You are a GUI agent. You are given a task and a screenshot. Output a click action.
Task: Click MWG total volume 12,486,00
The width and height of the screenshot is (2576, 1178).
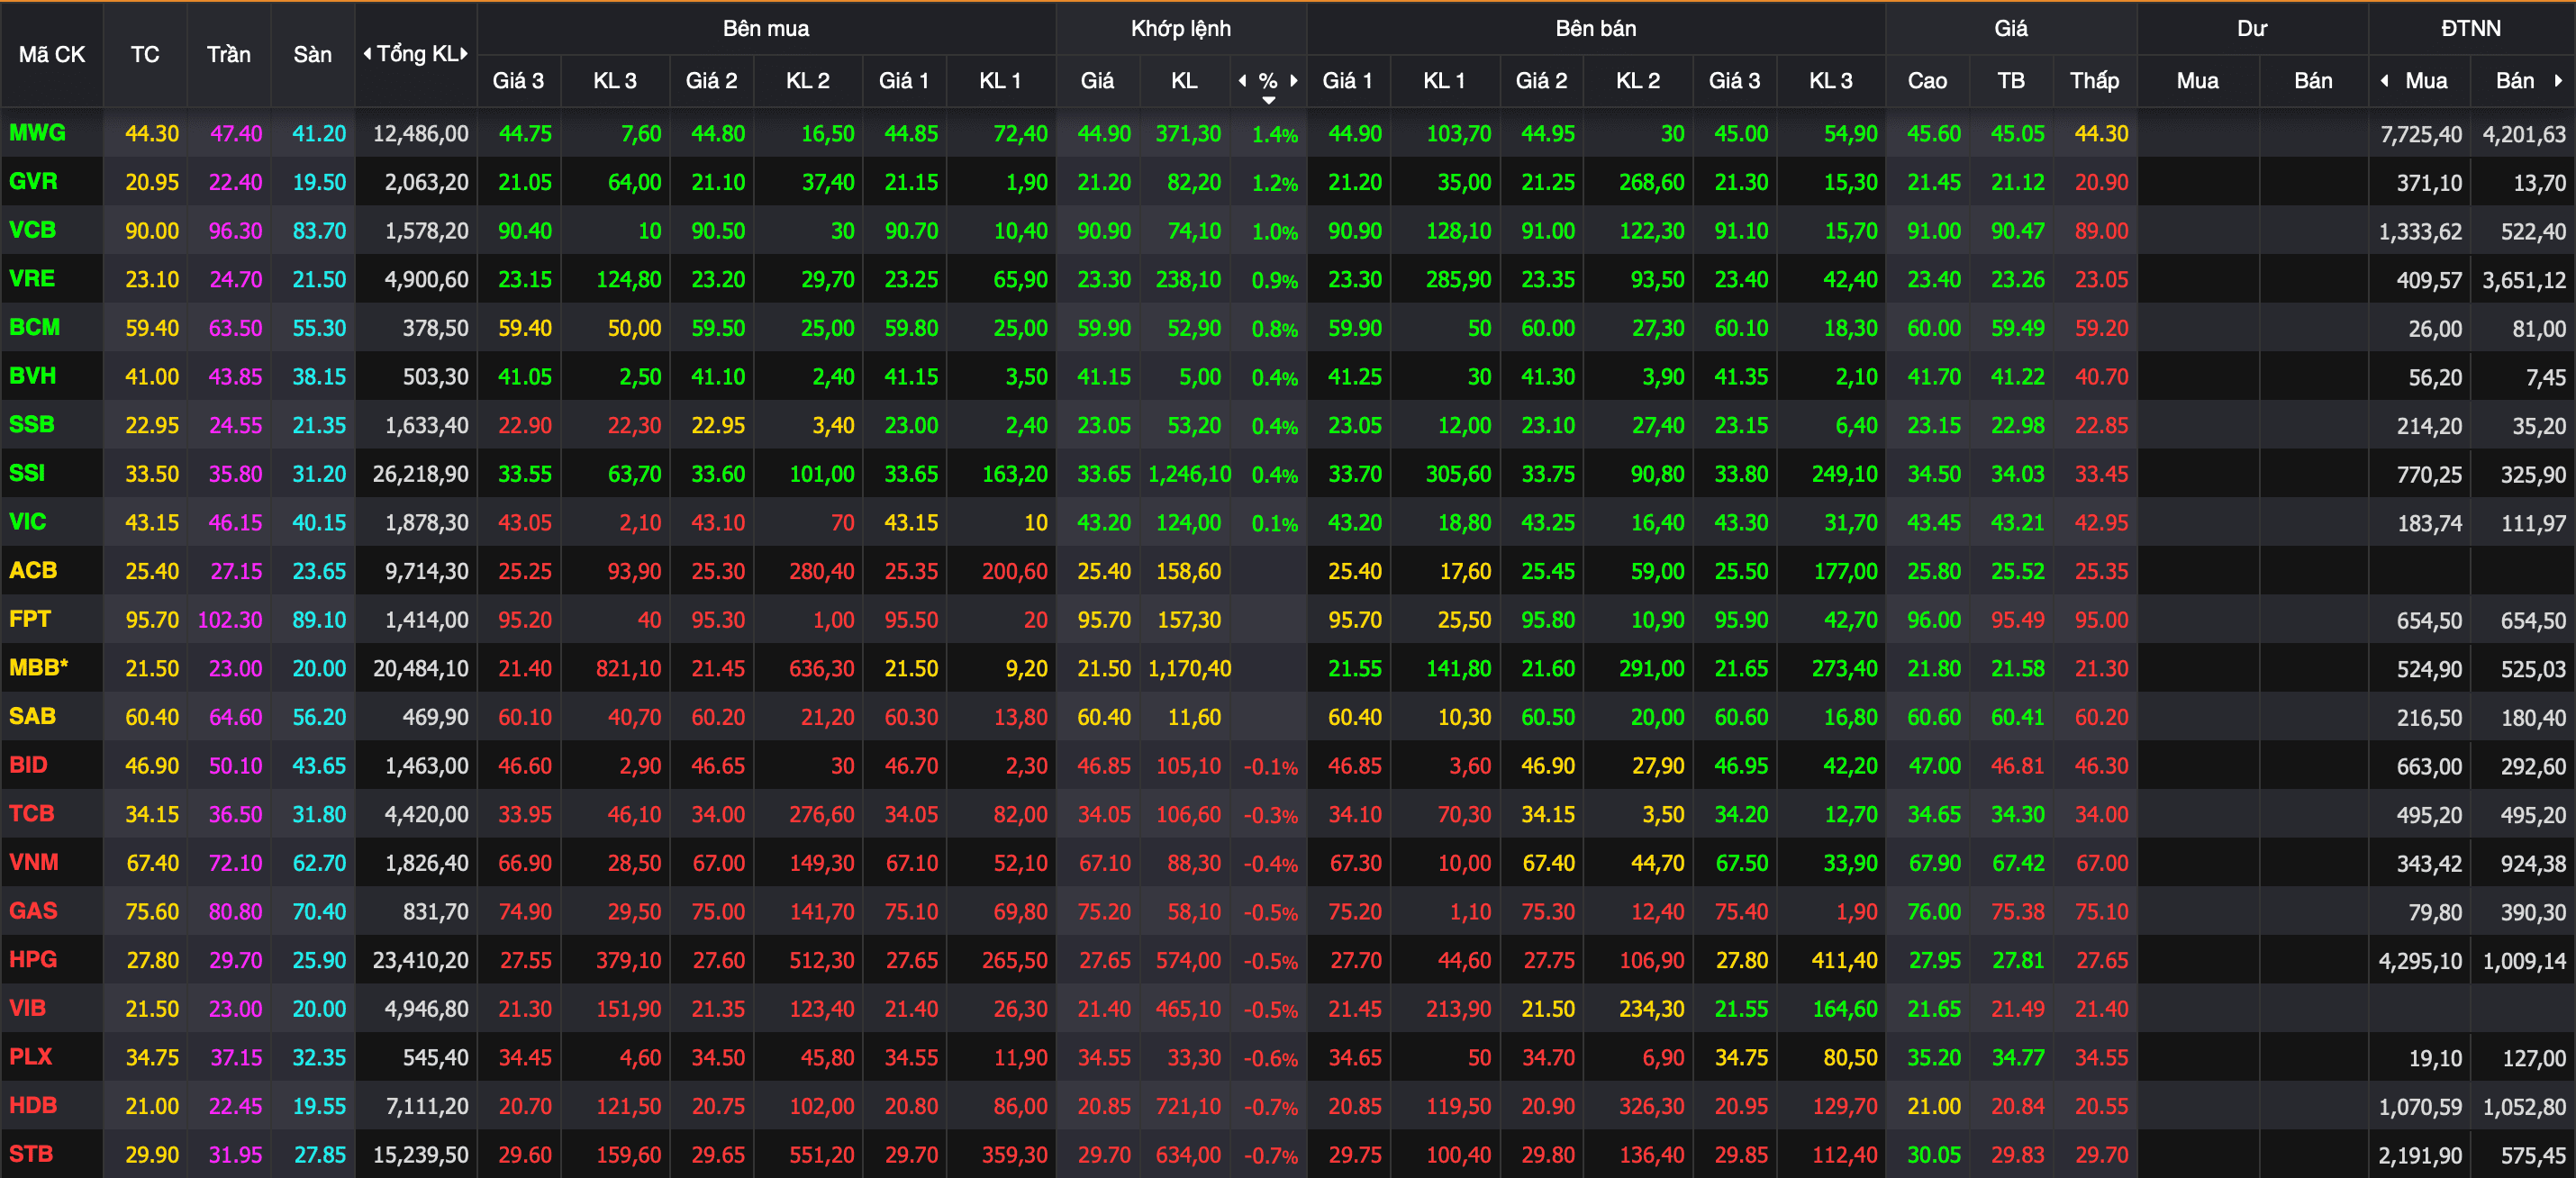(420, 134)
